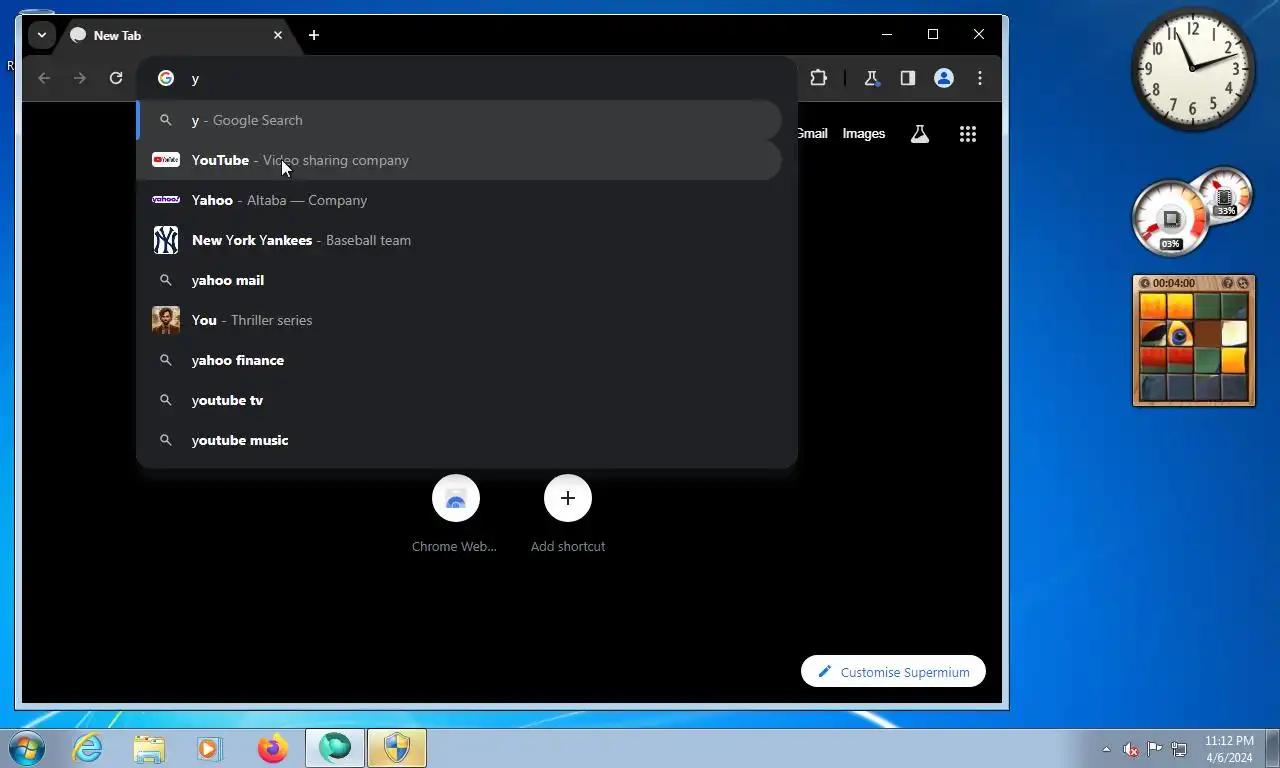The width and height of the screenshot is (1280, 768).
Task: Open Chrome Web Store shortcut
Action: pos(455,514)
